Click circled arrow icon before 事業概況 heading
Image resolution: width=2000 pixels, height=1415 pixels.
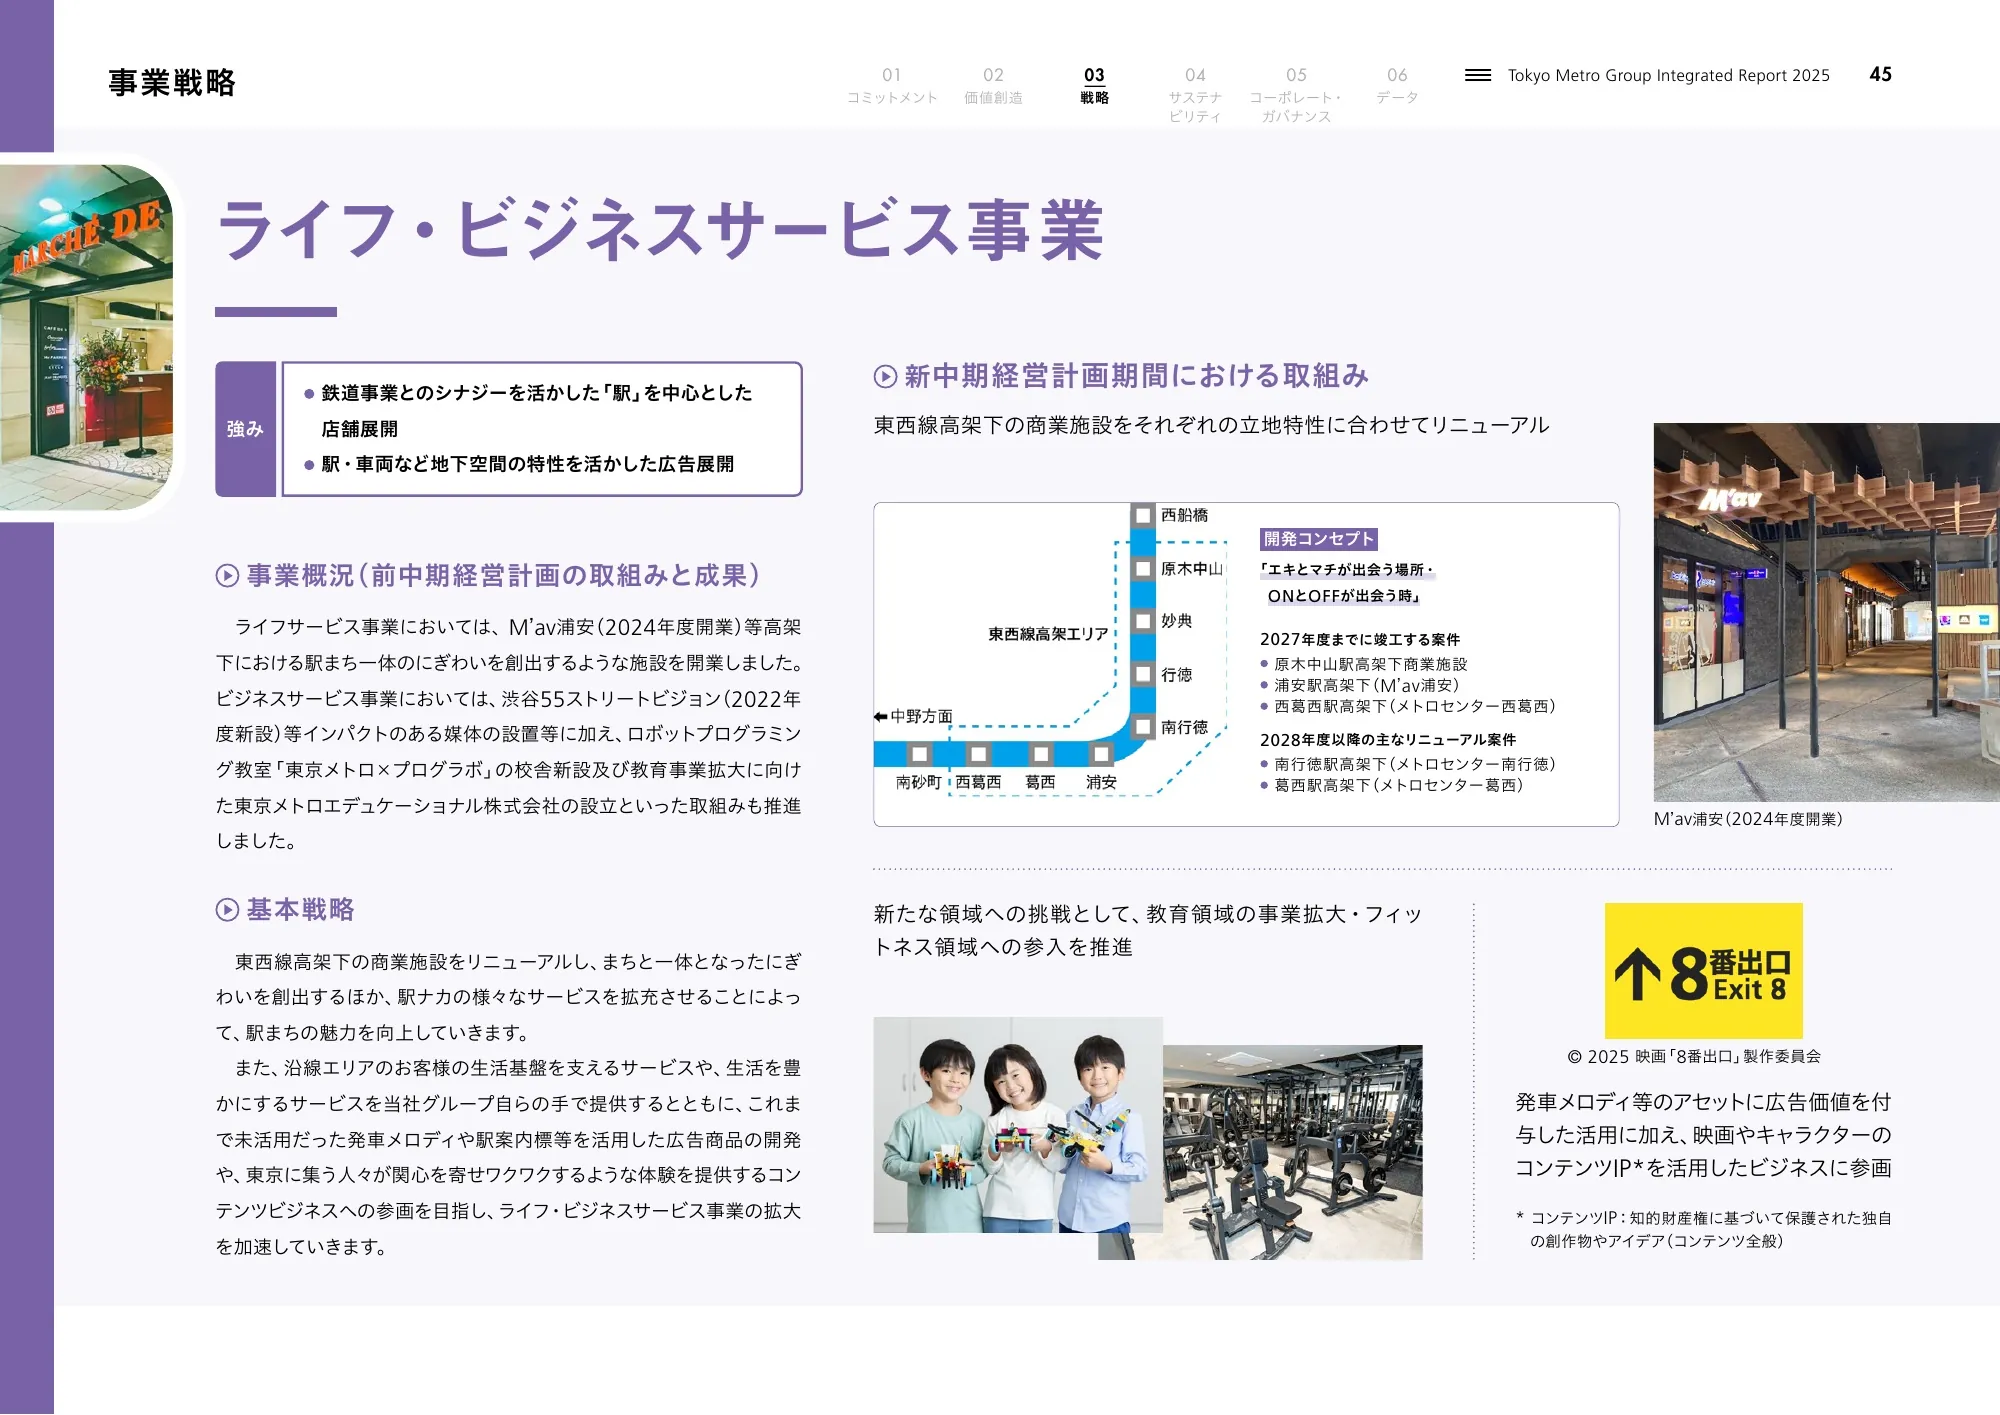coord(227,576)
